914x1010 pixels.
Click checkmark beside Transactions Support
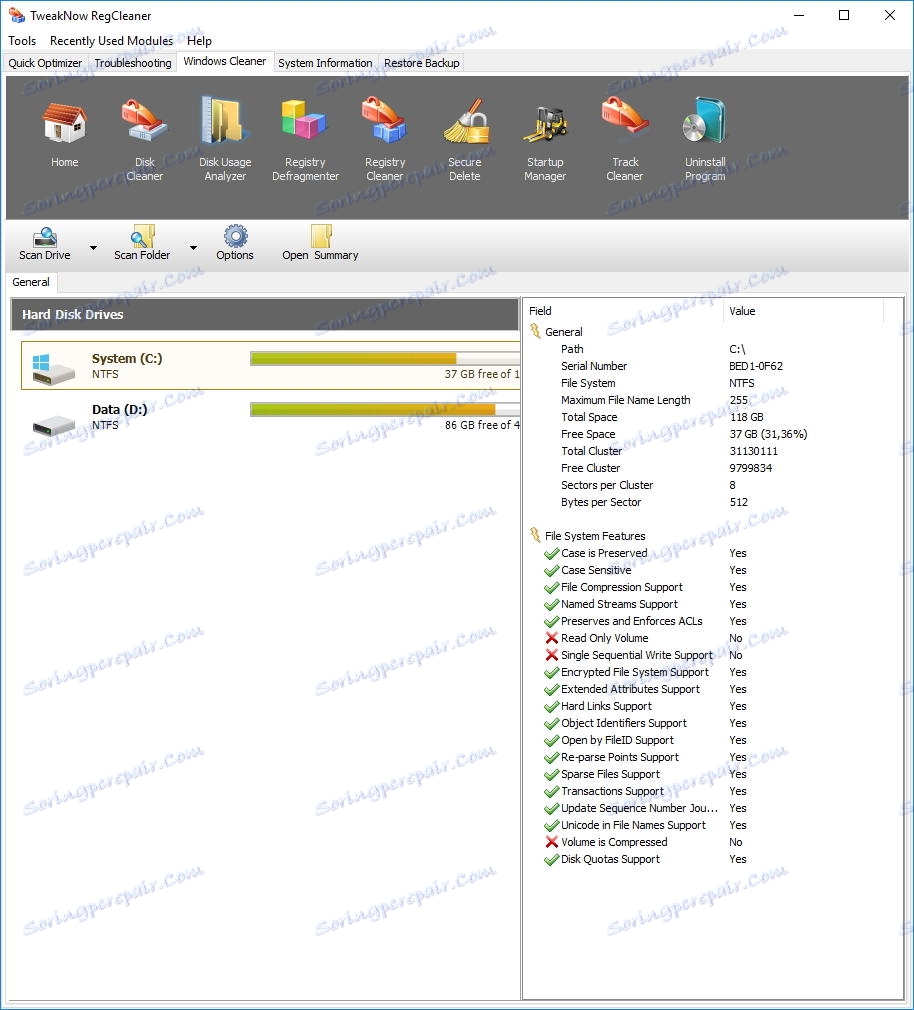pyautogui.click(x=551, y=792)
